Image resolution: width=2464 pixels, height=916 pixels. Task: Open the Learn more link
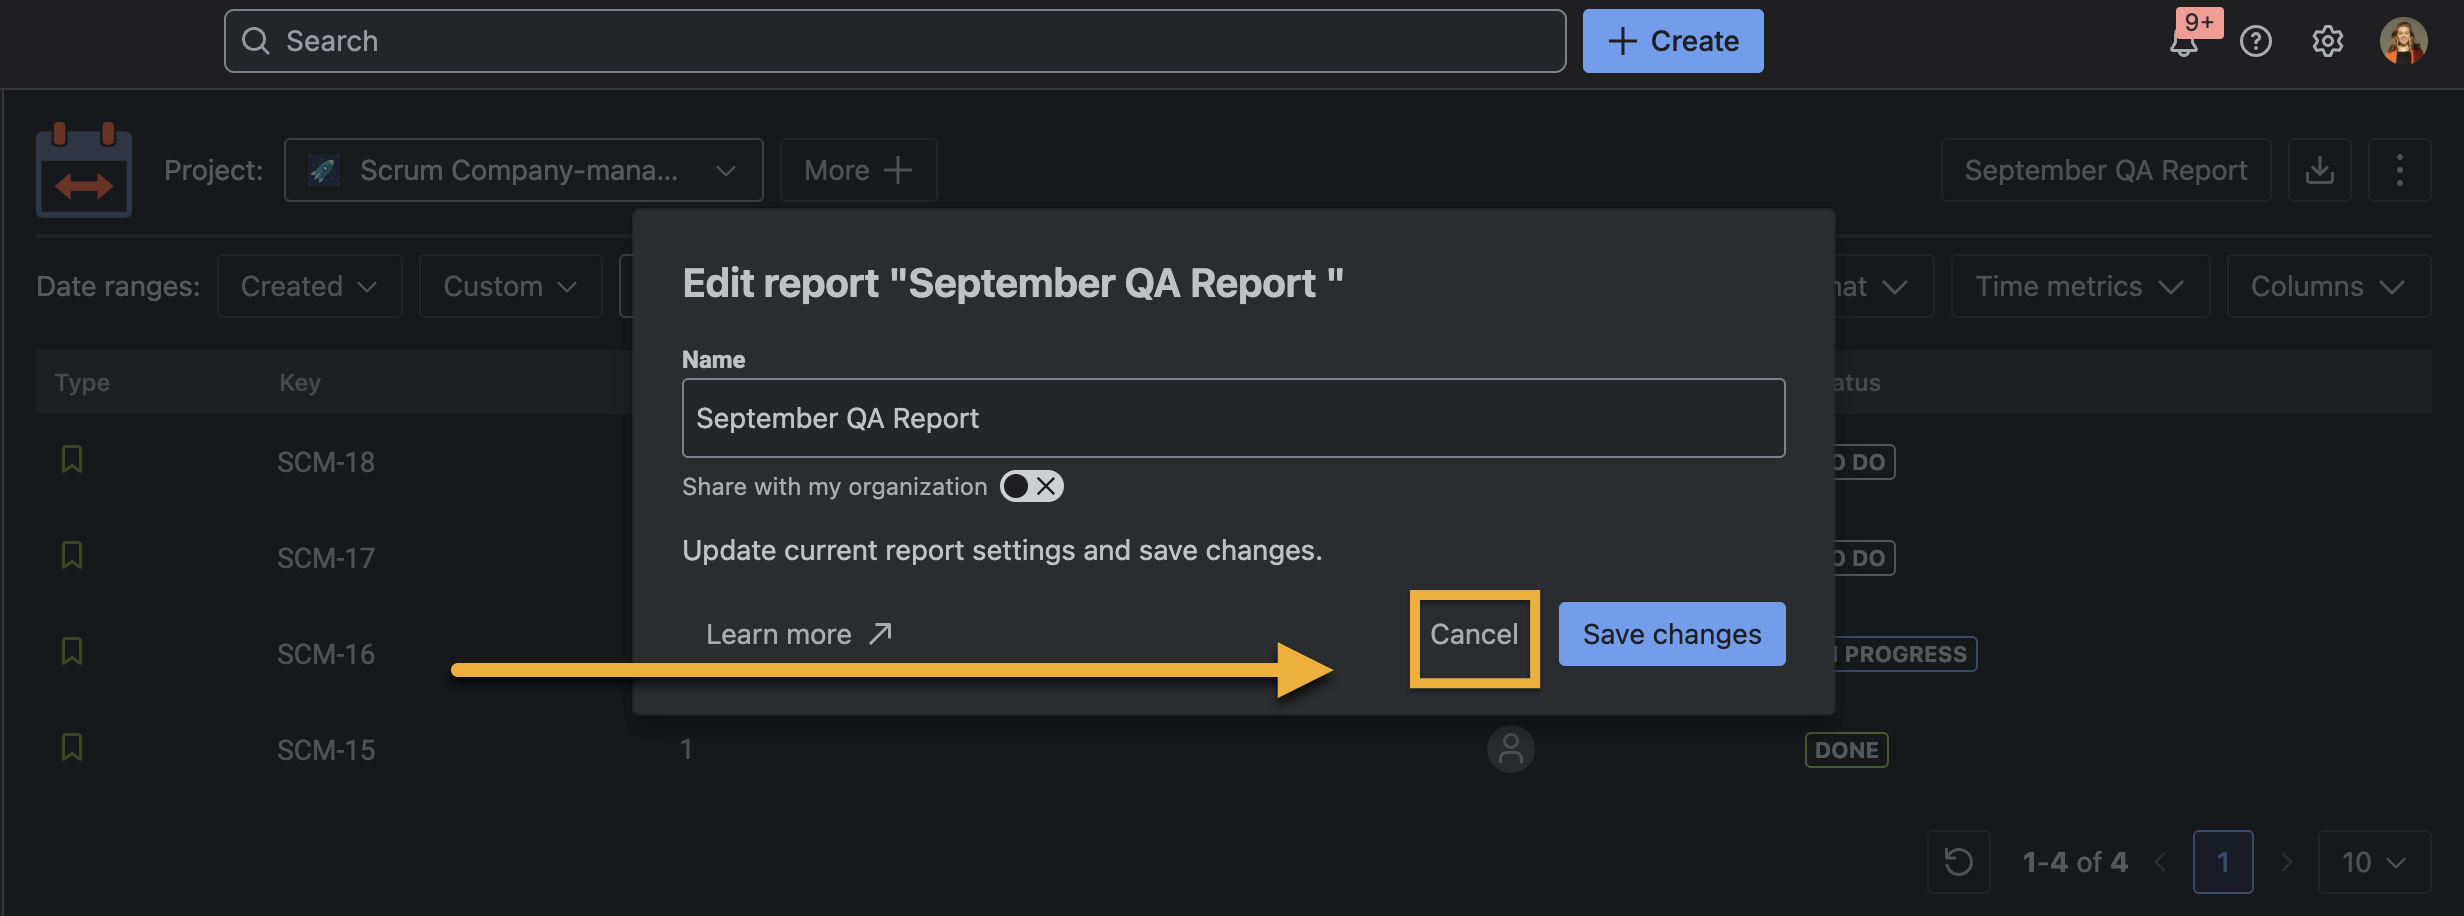click(798, 635)
